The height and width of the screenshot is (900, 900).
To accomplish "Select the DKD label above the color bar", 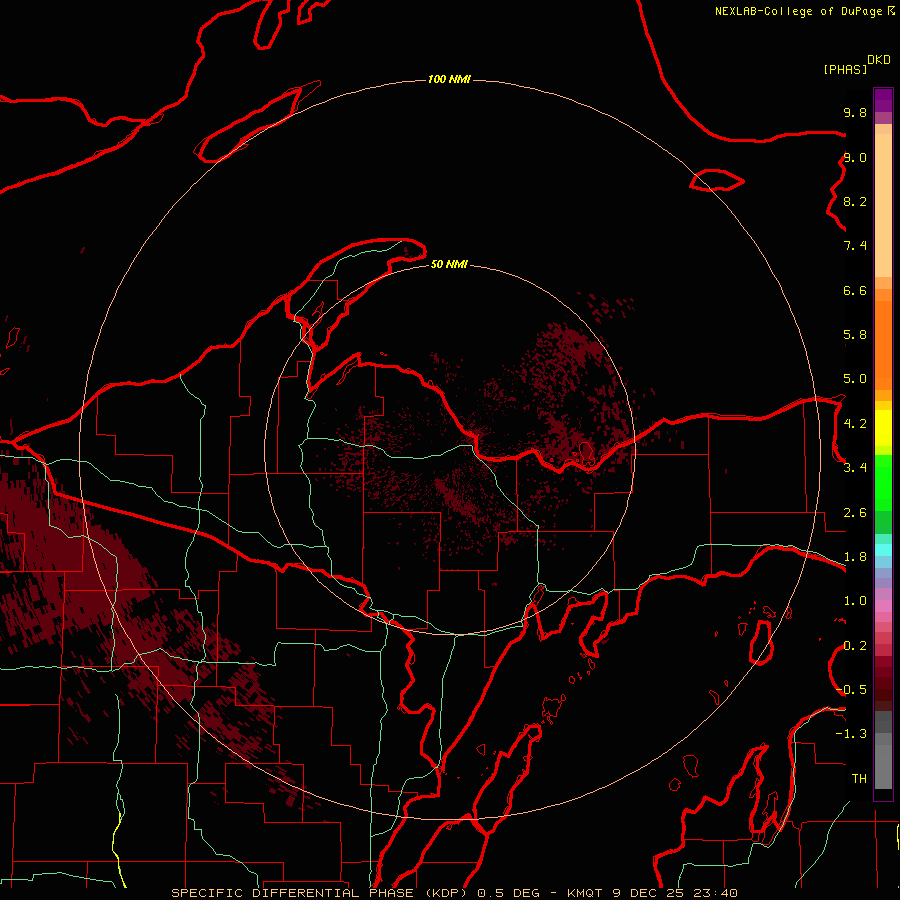I will point(879,59).
